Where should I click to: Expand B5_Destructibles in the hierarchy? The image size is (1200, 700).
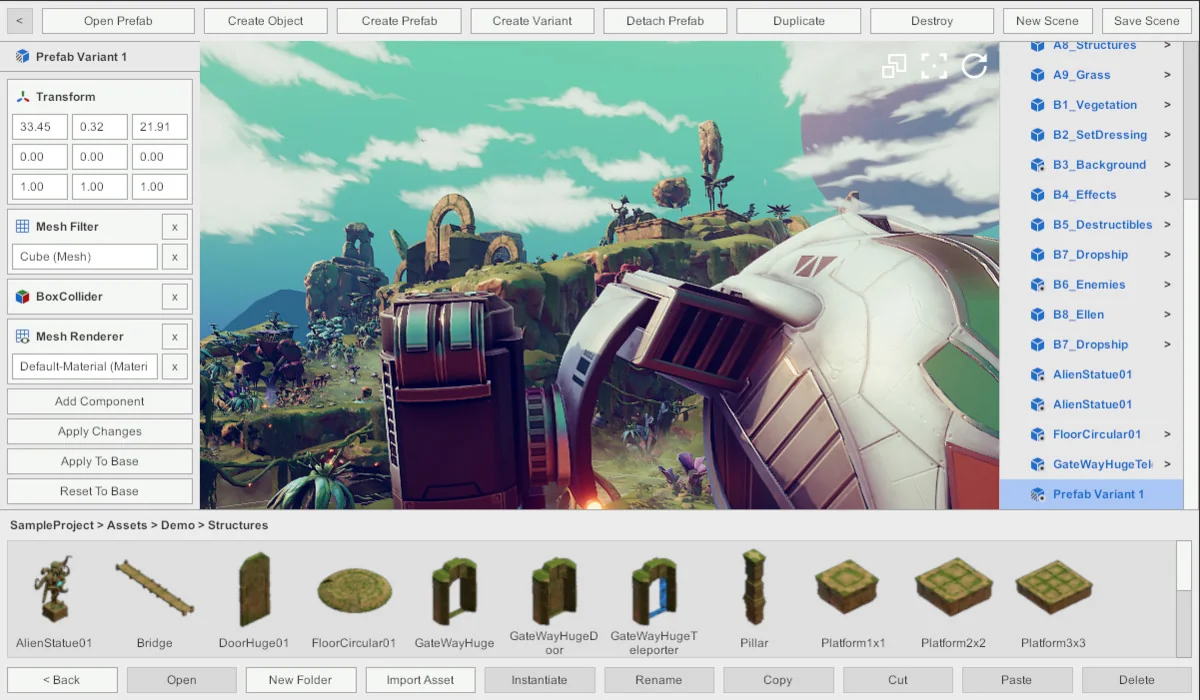[1170, 224]
